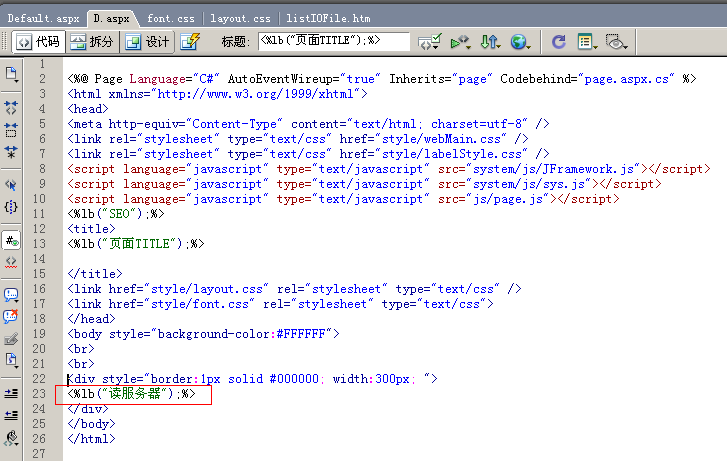Click the Wrap Tag pencil icon
The height and width of the screenshot is (461, 727).
[x=11, y=339]
